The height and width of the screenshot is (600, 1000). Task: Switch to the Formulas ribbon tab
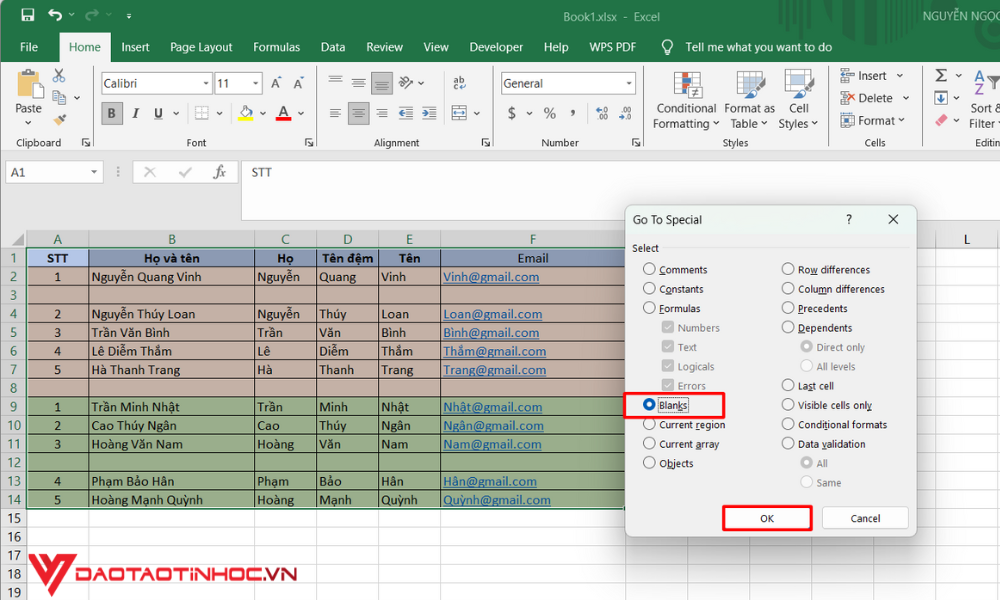click(276, 47)
